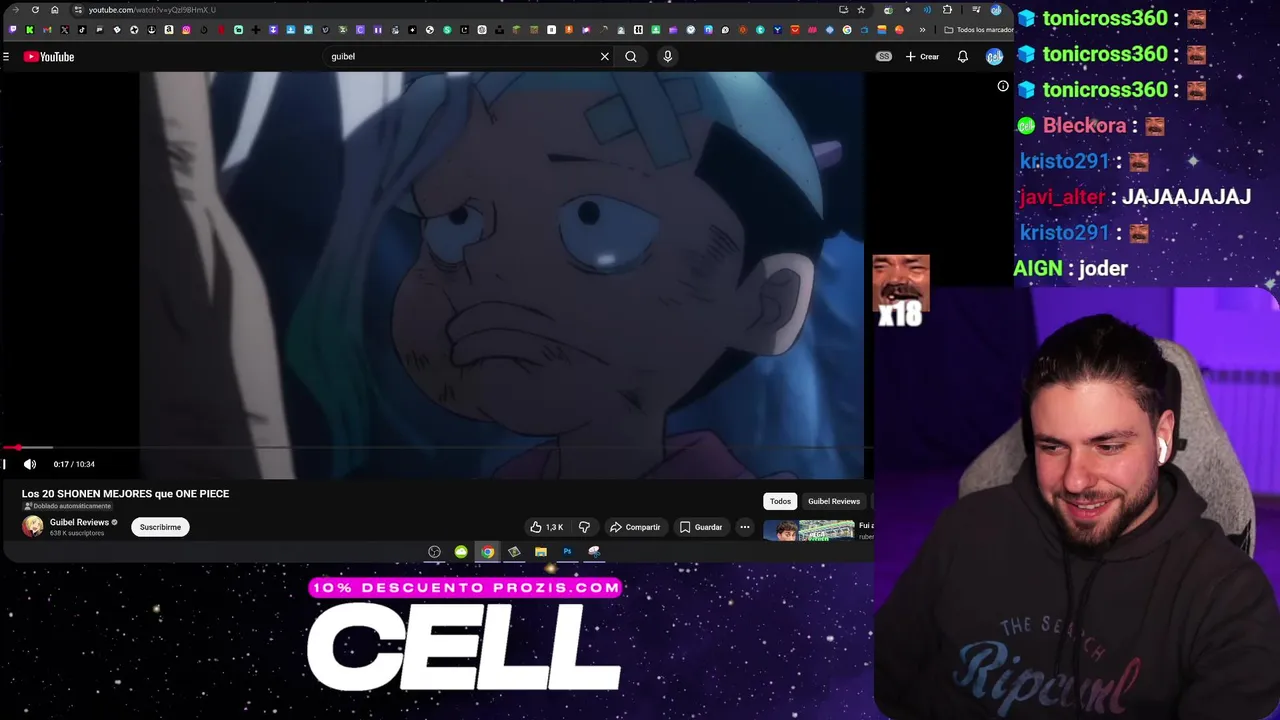
Task: Open the three-dot more actions menu
Action: [744, 527]
